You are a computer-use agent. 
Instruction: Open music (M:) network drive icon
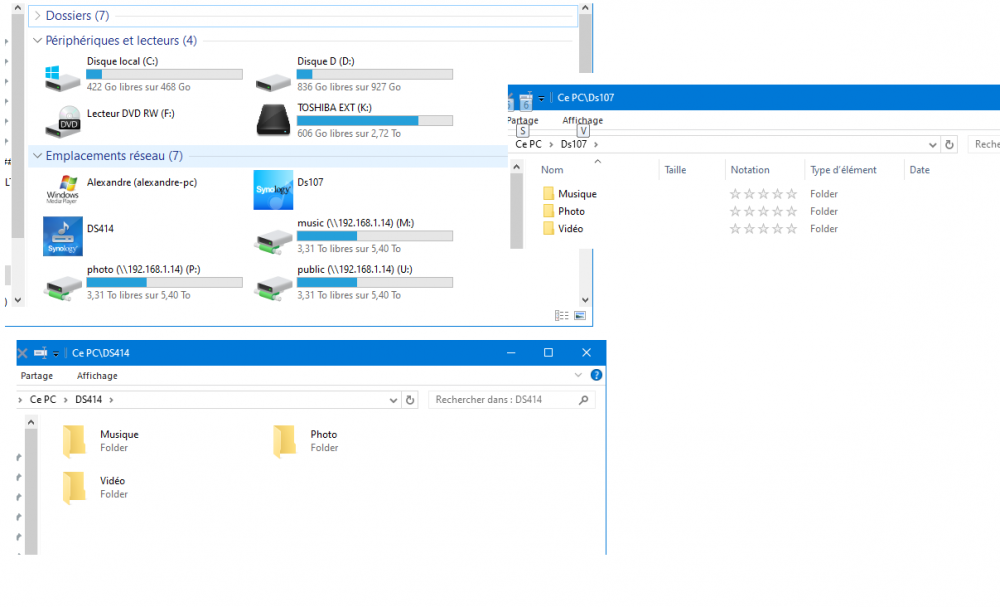[273, 239]
